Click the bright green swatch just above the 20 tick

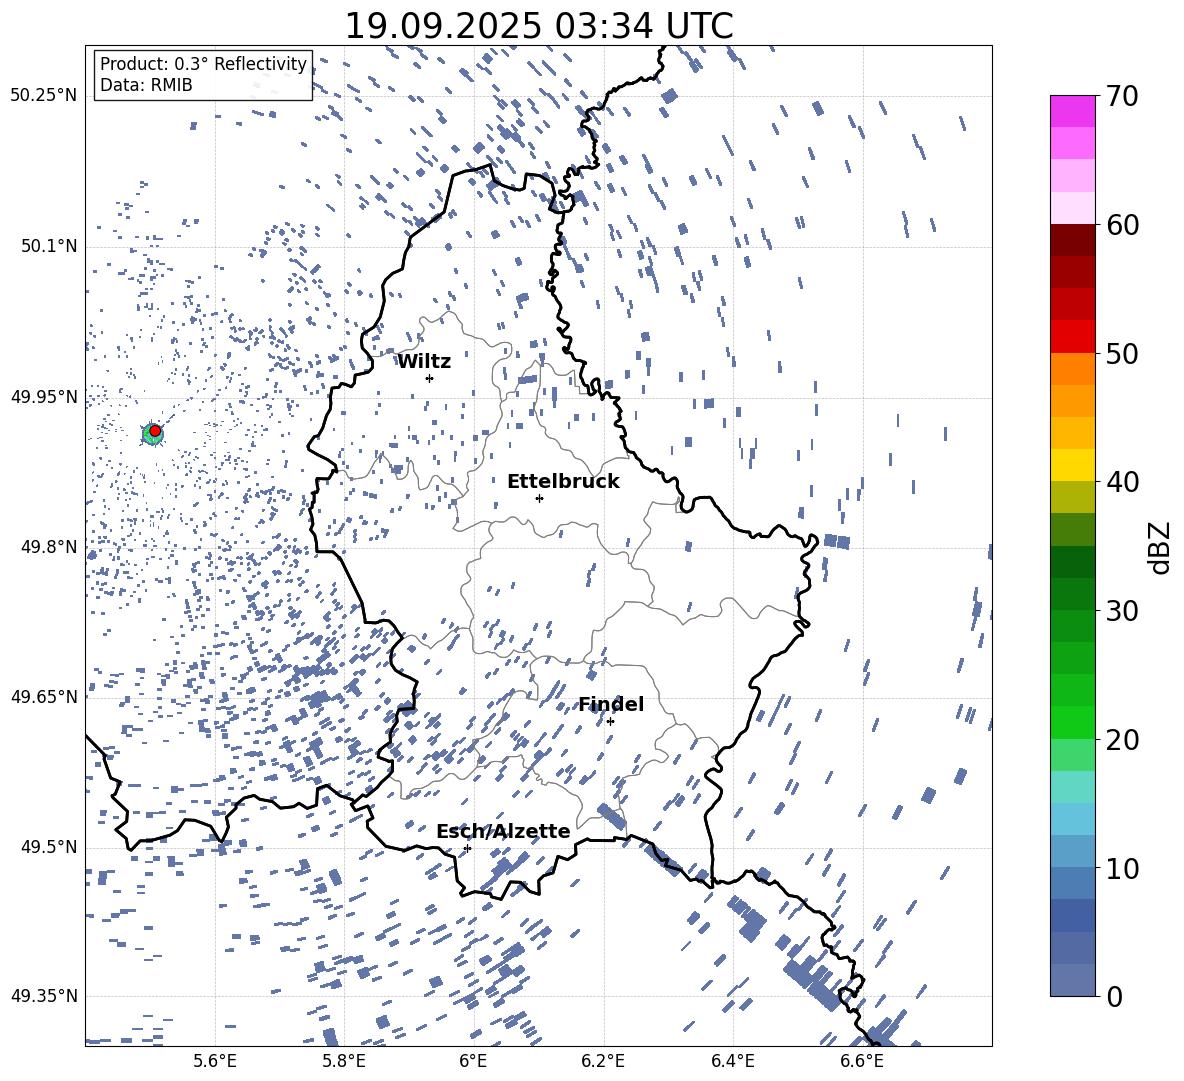pyautogui.click(x=1073, y=722)
